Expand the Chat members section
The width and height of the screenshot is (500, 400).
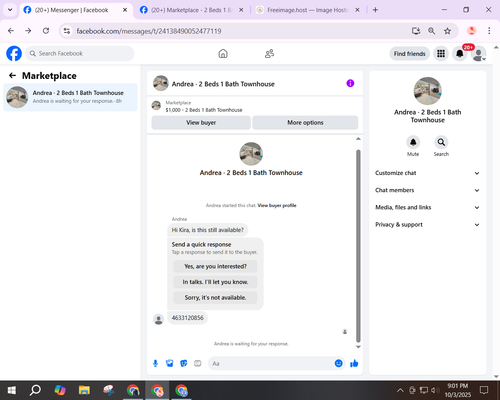[x=428, y=190]
